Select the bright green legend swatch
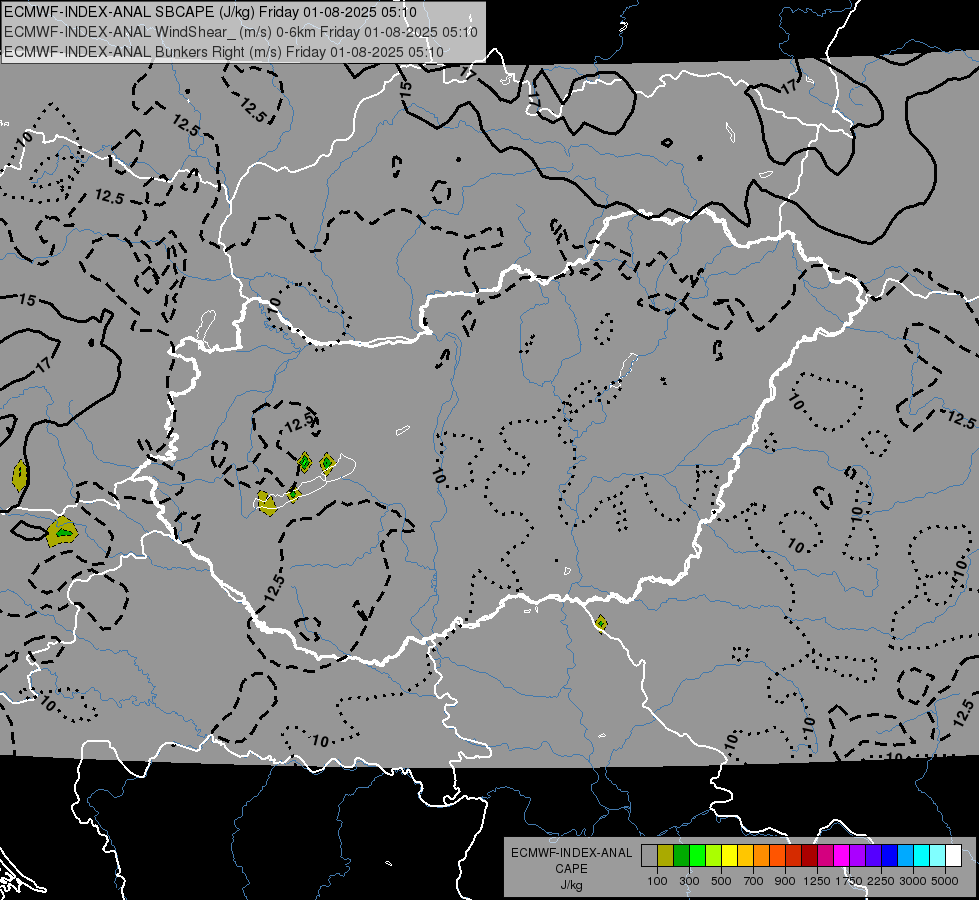979x900 pixels. (697, 856)
